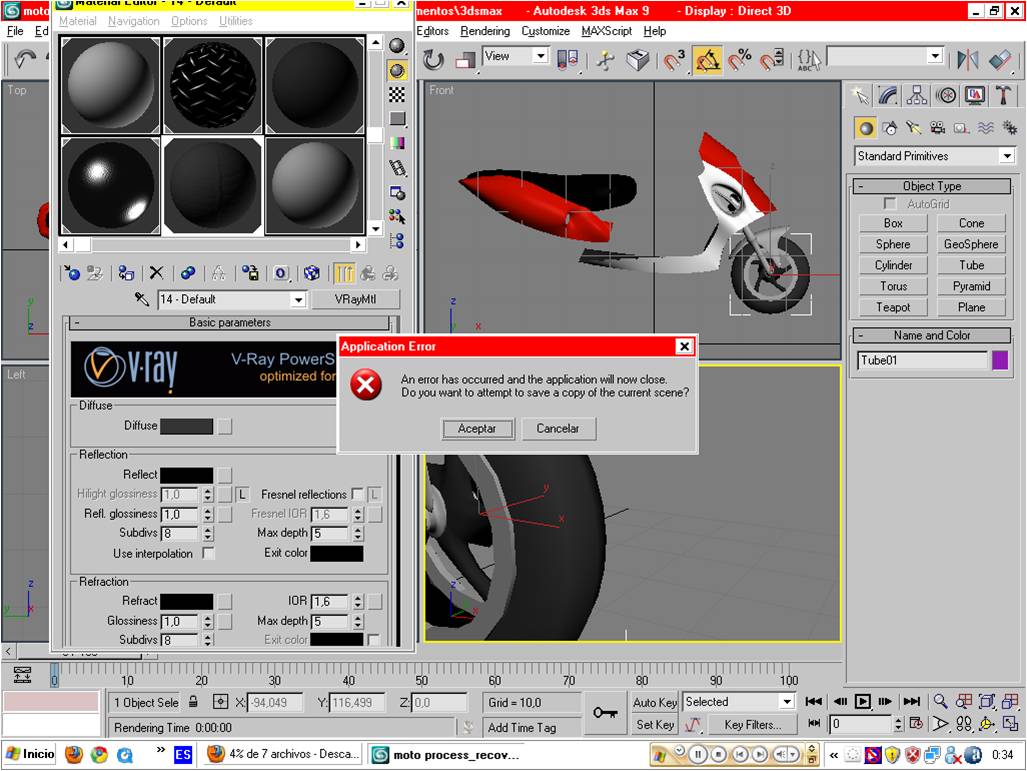Toggle the 3D Snaps magnet tool
1027x771 pixels.
tap(673, 60)
